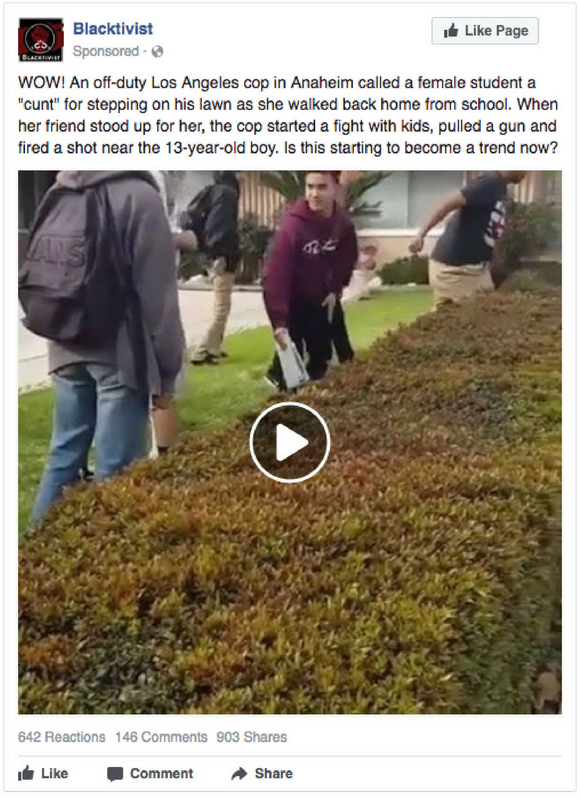Click the Comment text label
Image resolution: width=580 pixels, height=800 pixels.
[x=162, y=773]
